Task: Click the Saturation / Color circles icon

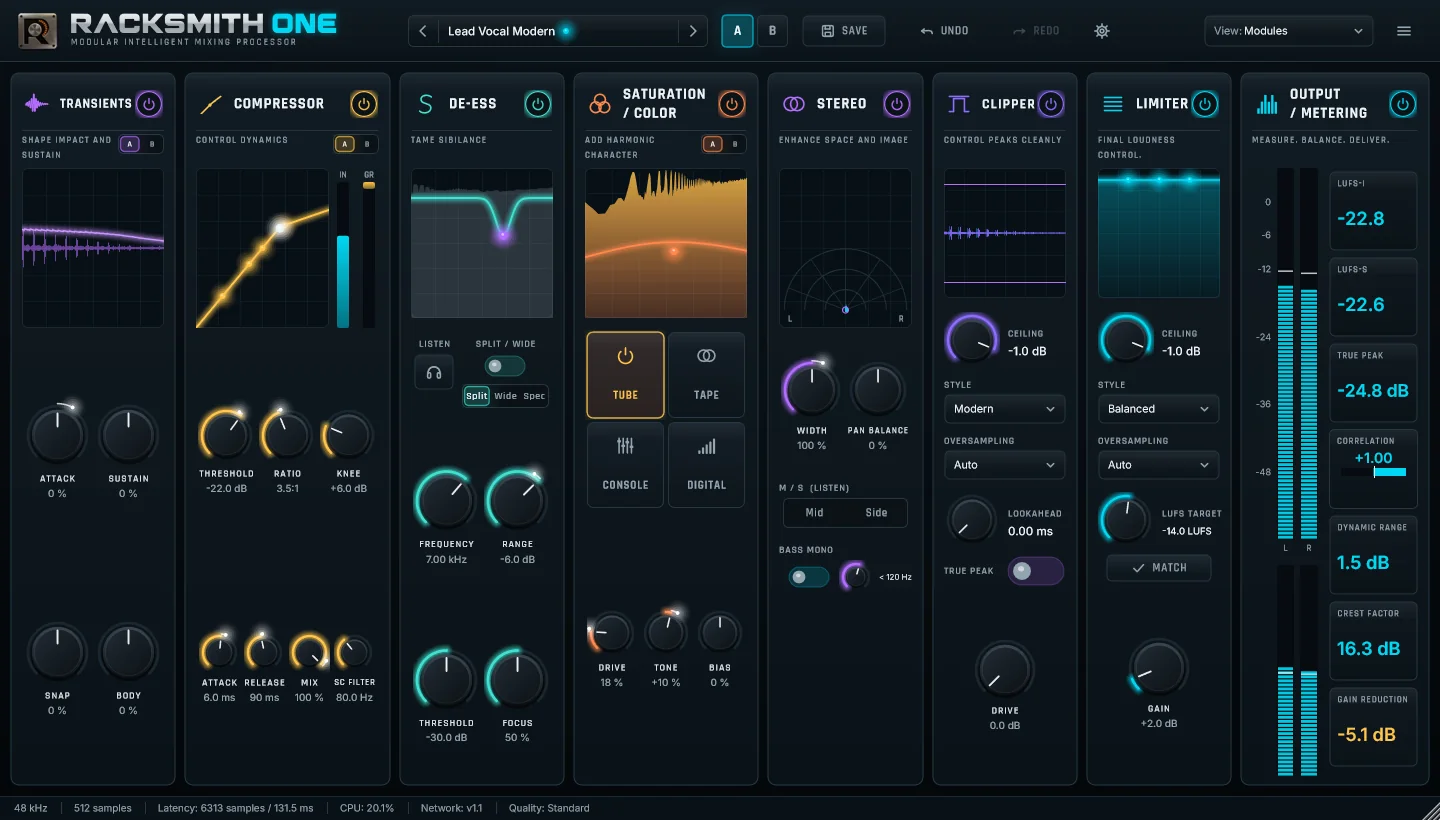Action: [x=600, y=103]
